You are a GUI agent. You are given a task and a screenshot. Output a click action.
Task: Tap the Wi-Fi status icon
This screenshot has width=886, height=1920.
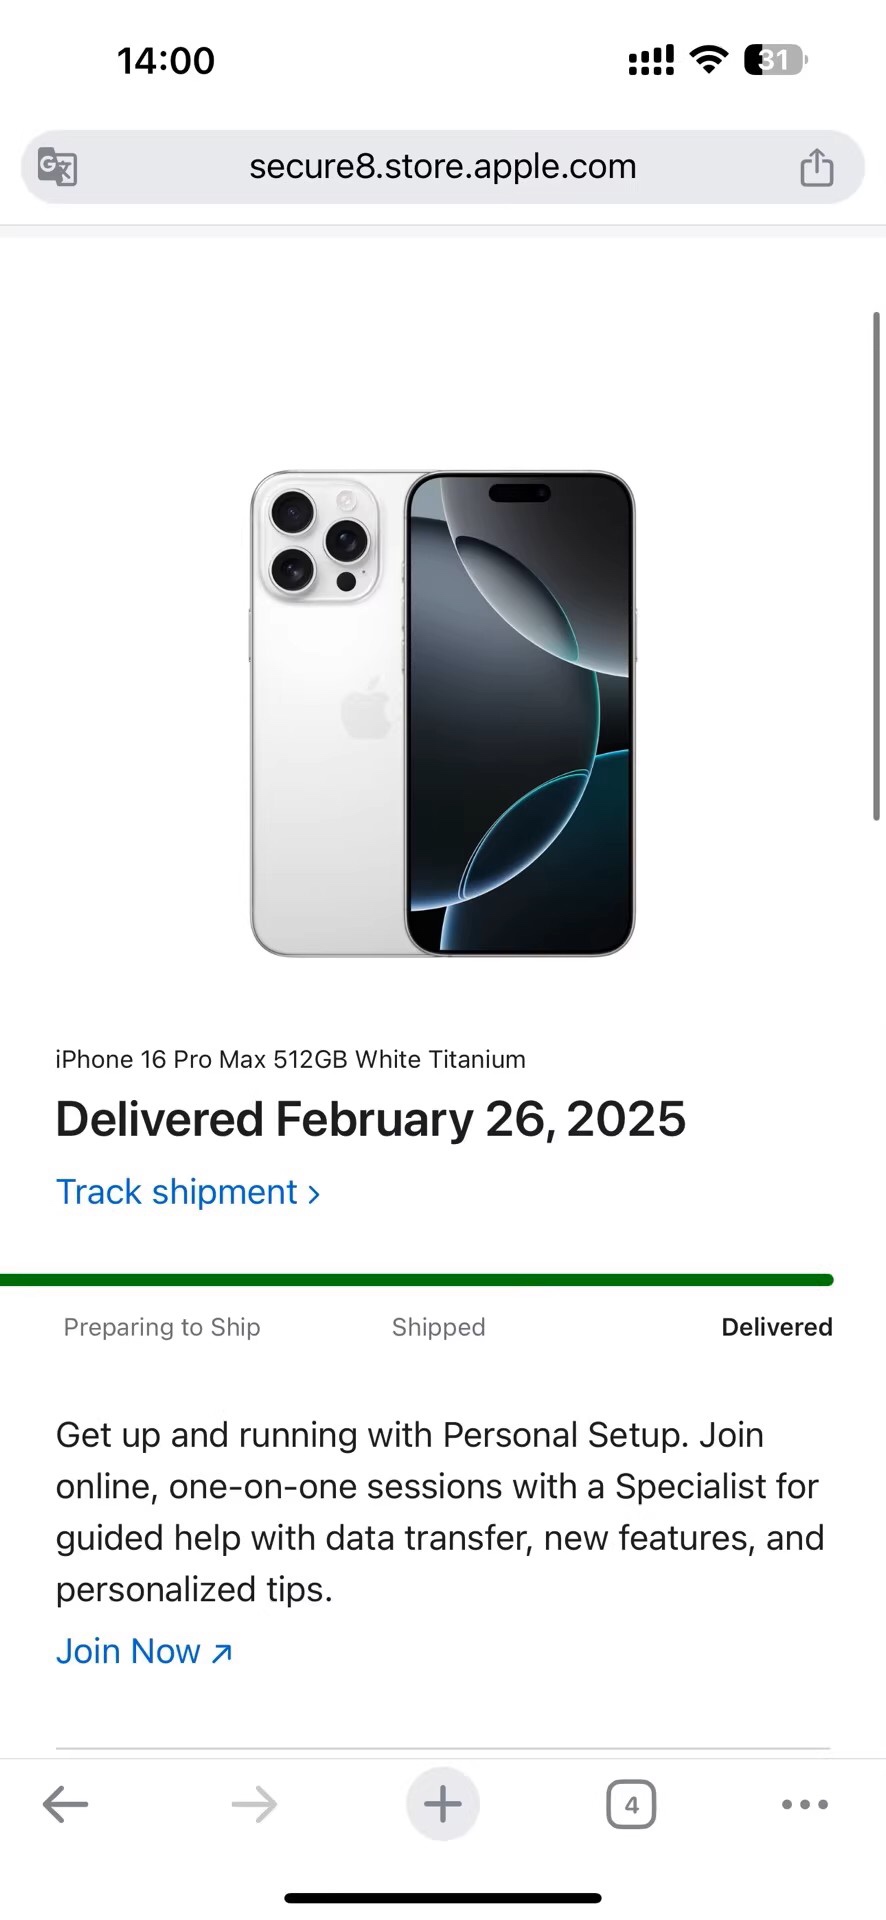(709, 60)
